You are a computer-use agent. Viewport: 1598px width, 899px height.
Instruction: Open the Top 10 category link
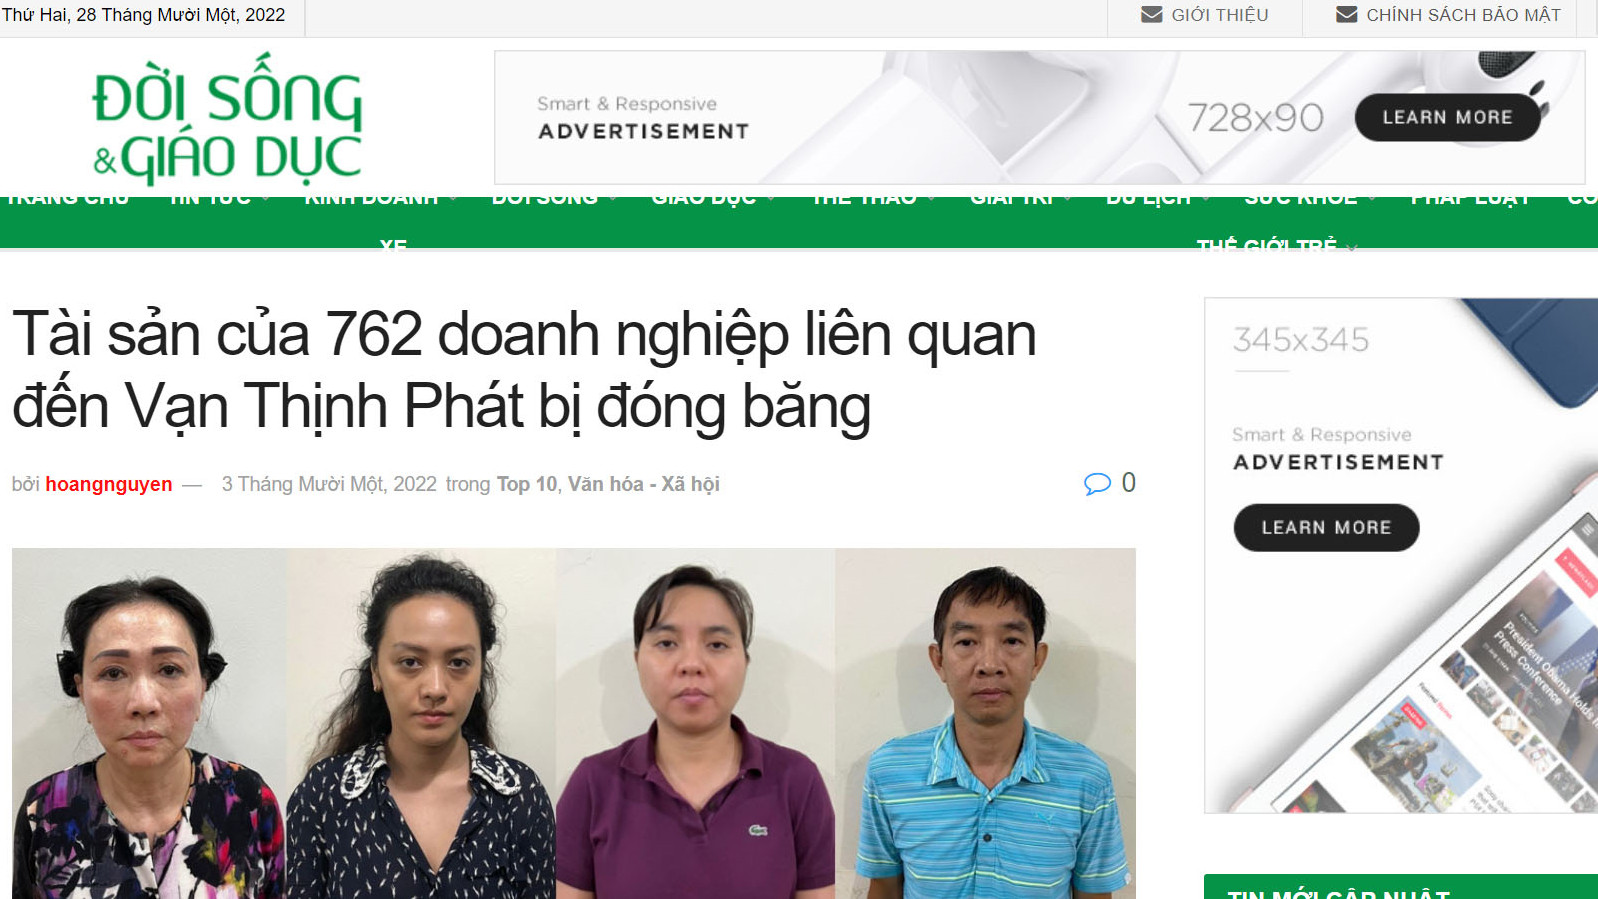tap(527, 484)
